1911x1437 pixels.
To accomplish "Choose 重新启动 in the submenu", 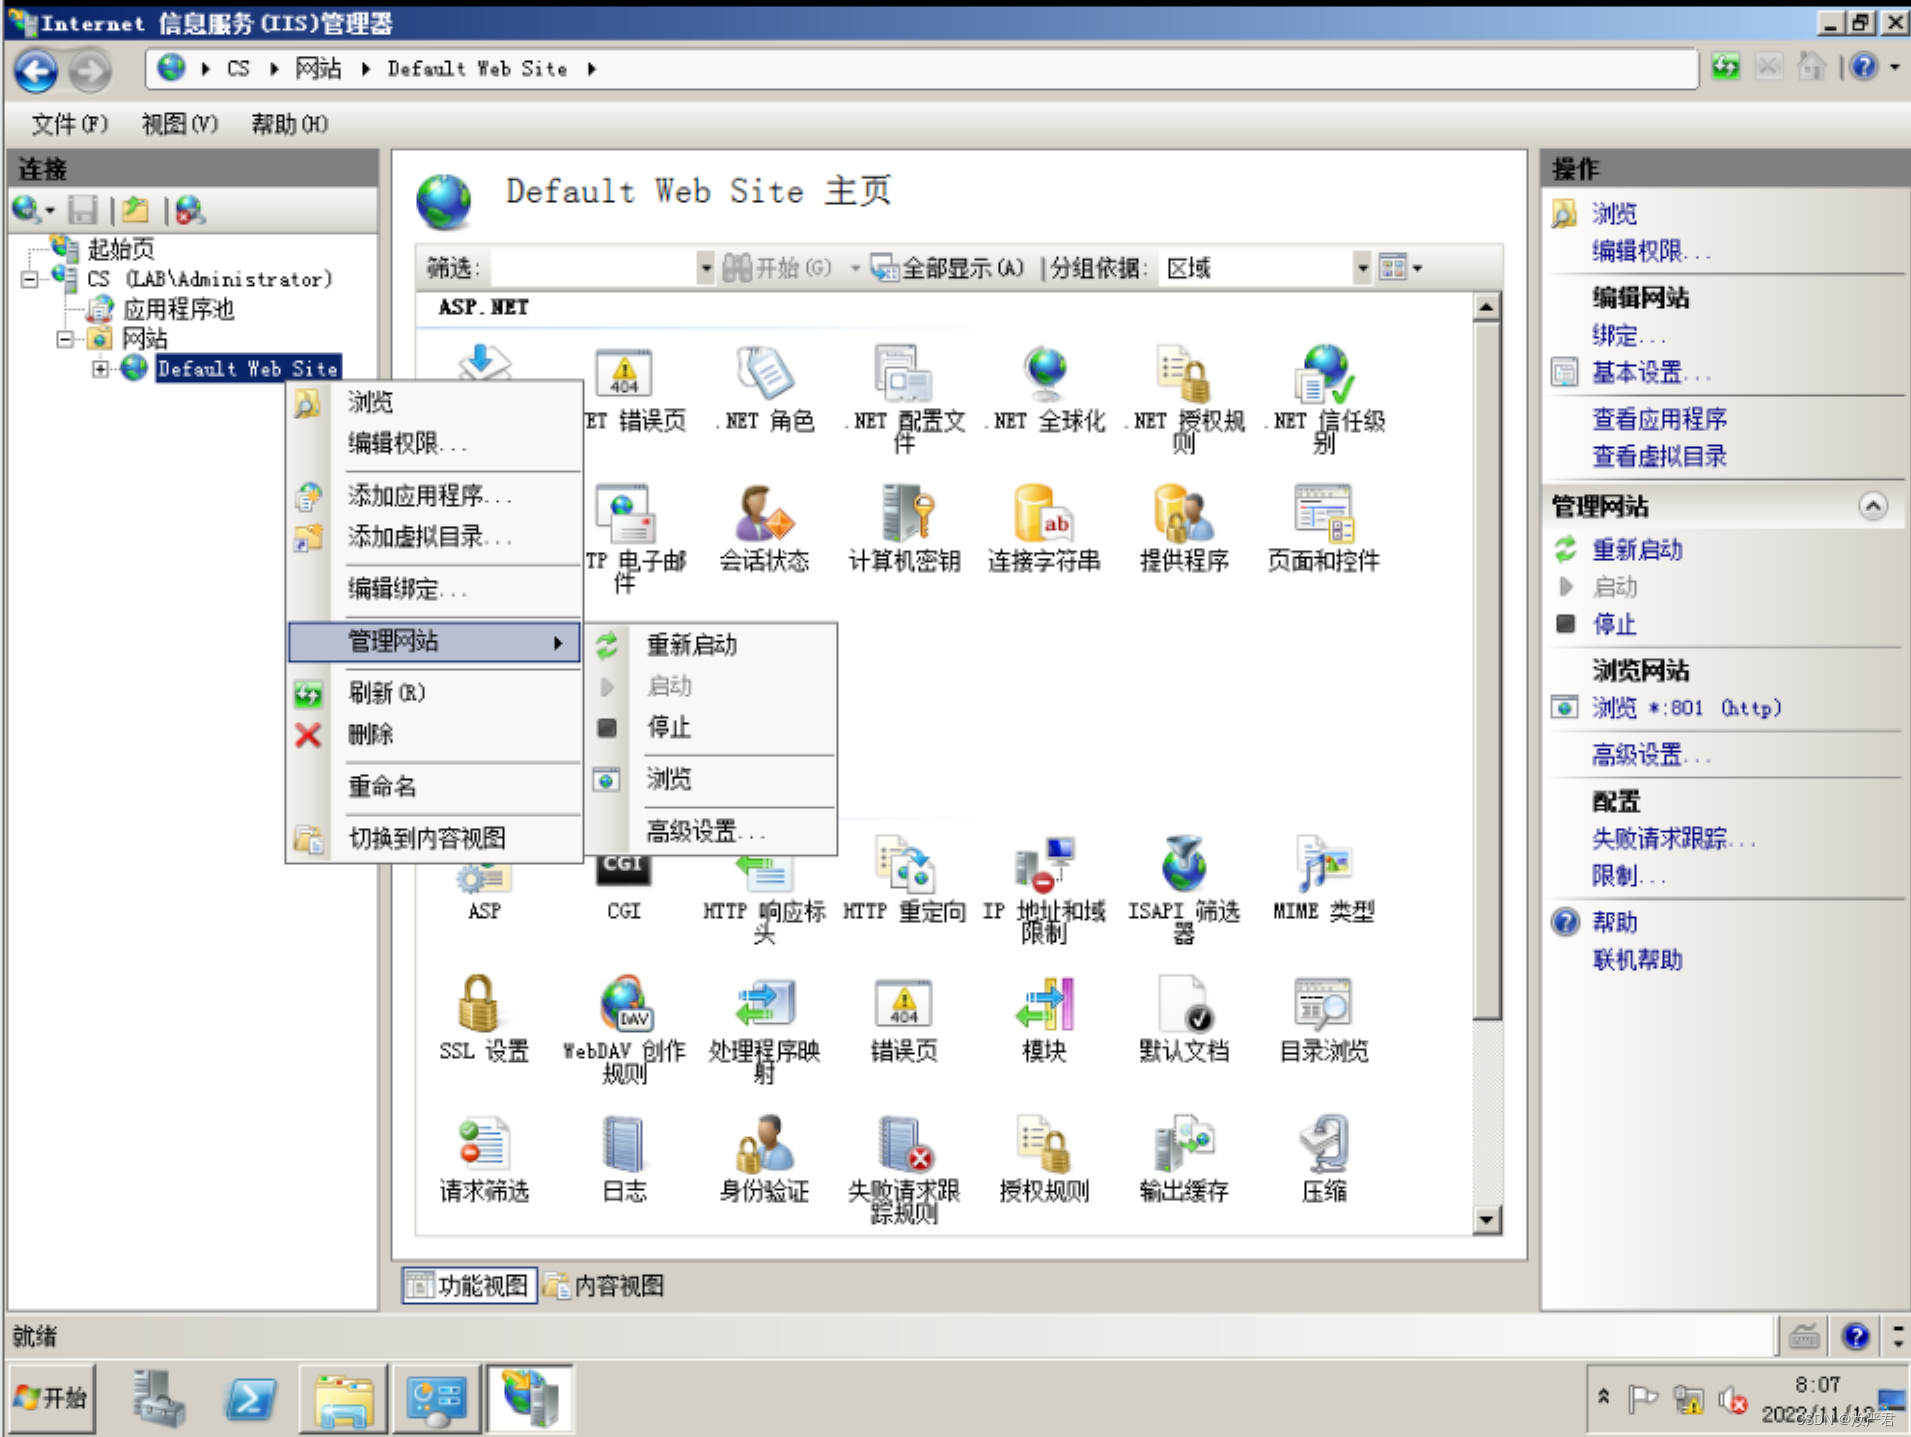I will (711, 645).
